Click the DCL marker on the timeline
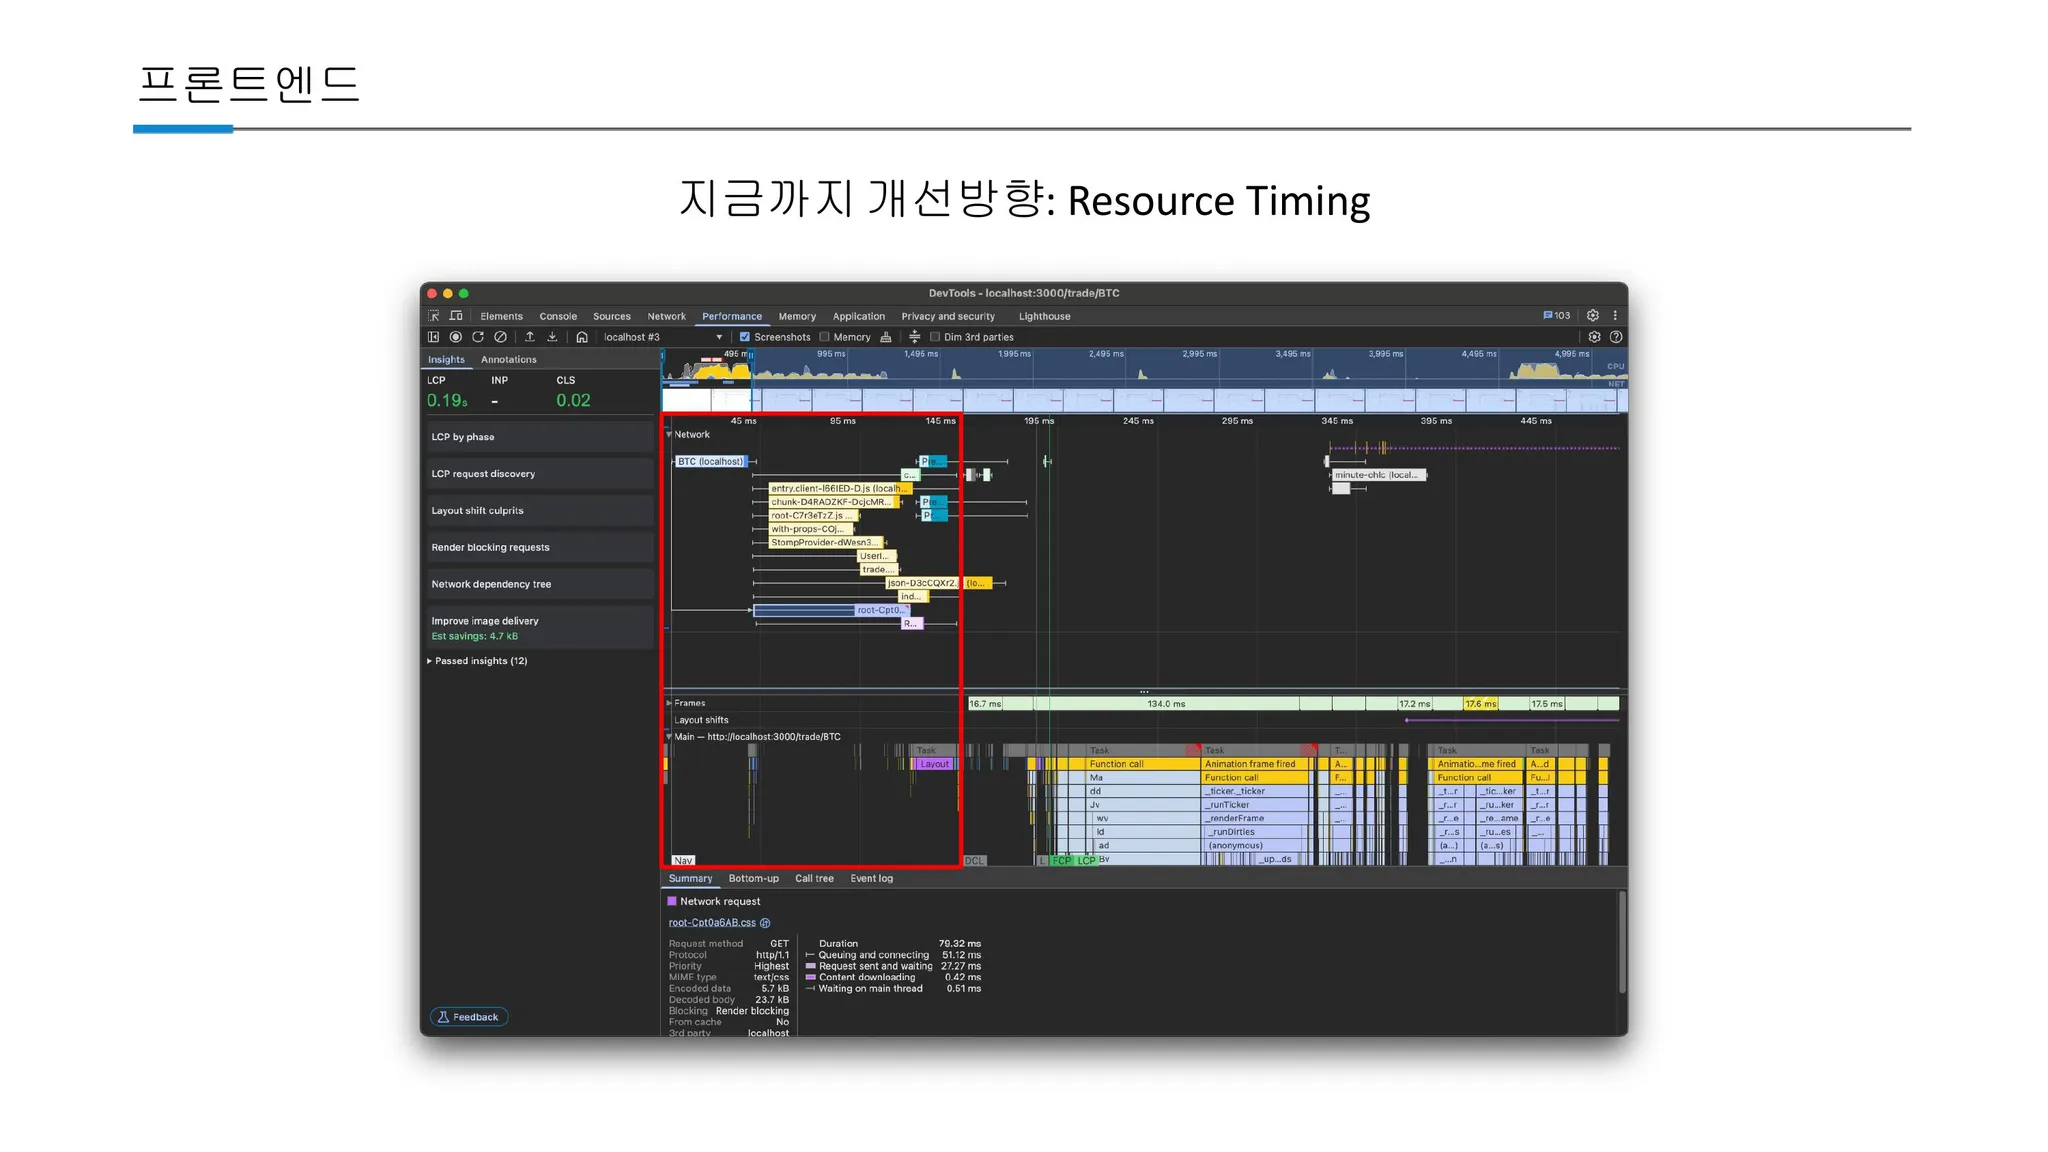Viewport: 2048px width, 1152px height. click(974, 861)
